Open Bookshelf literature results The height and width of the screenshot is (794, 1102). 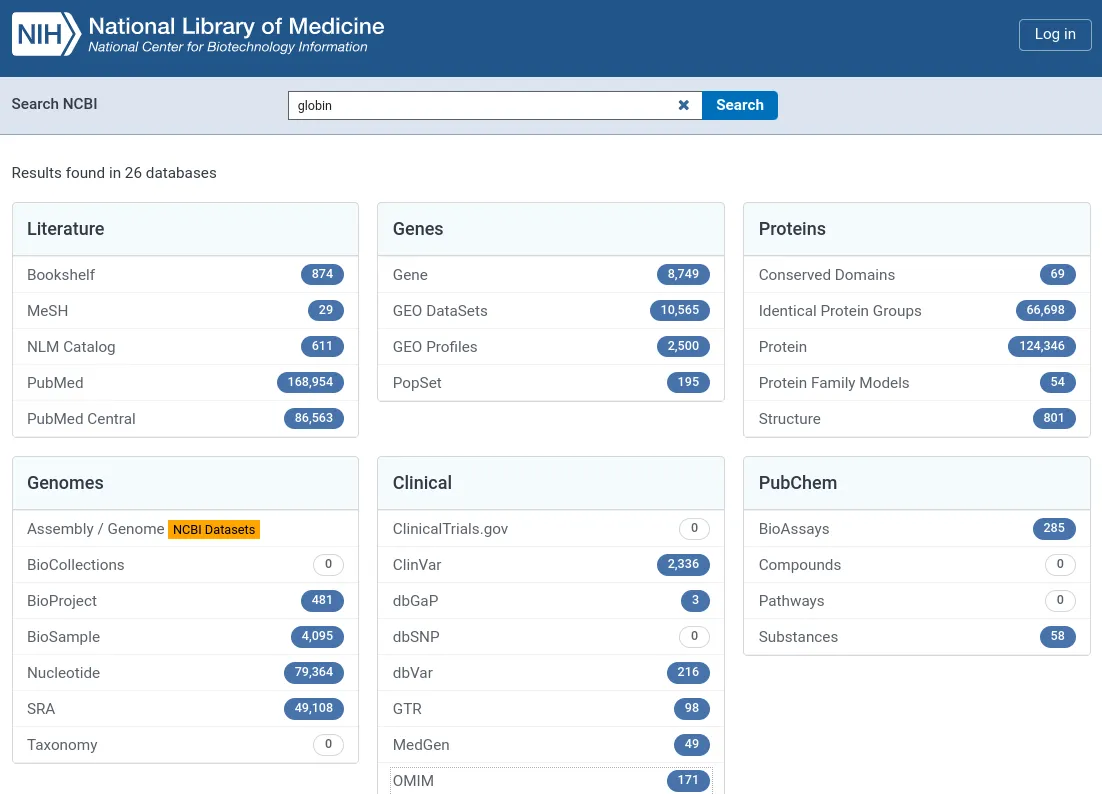coord(61,274)
